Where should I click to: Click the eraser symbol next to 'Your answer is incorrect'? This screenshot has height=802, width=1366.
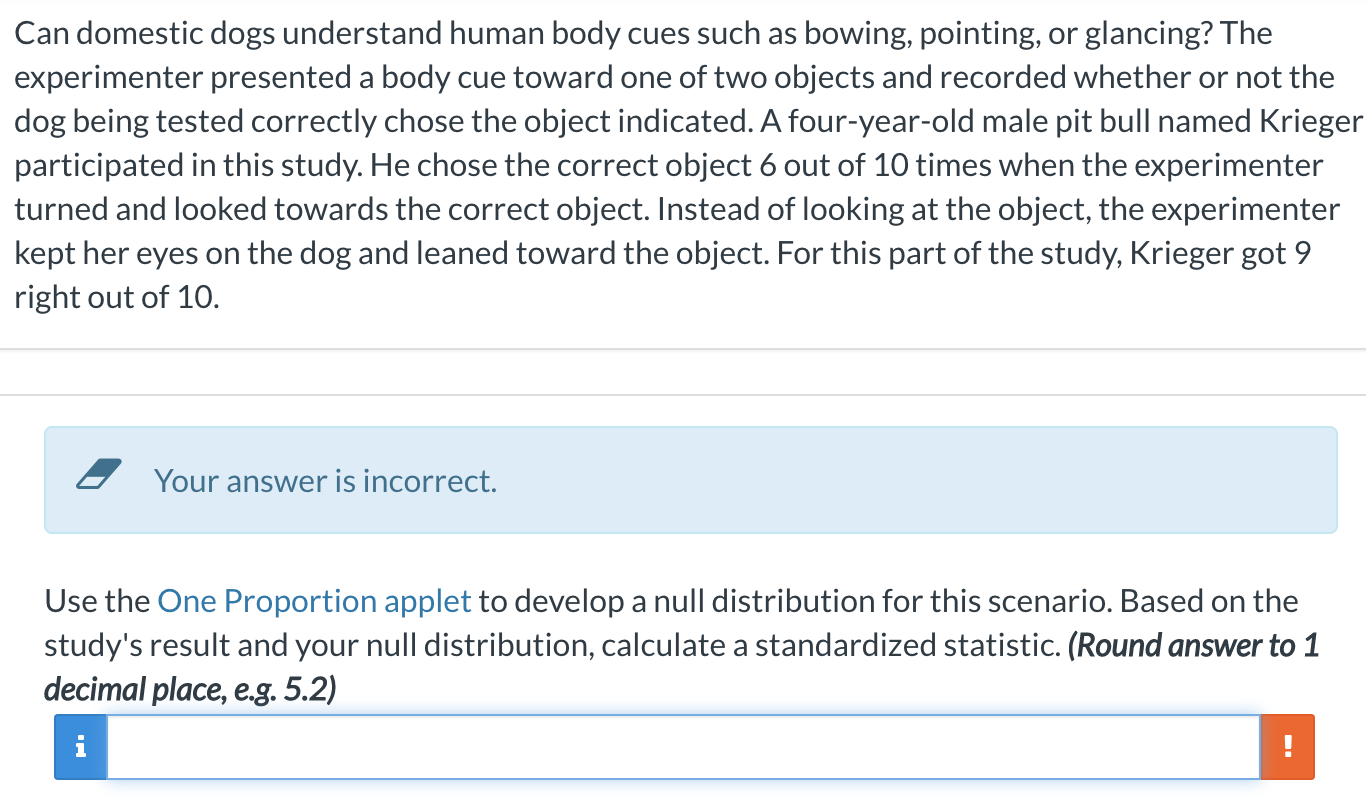tap(99, 477)
